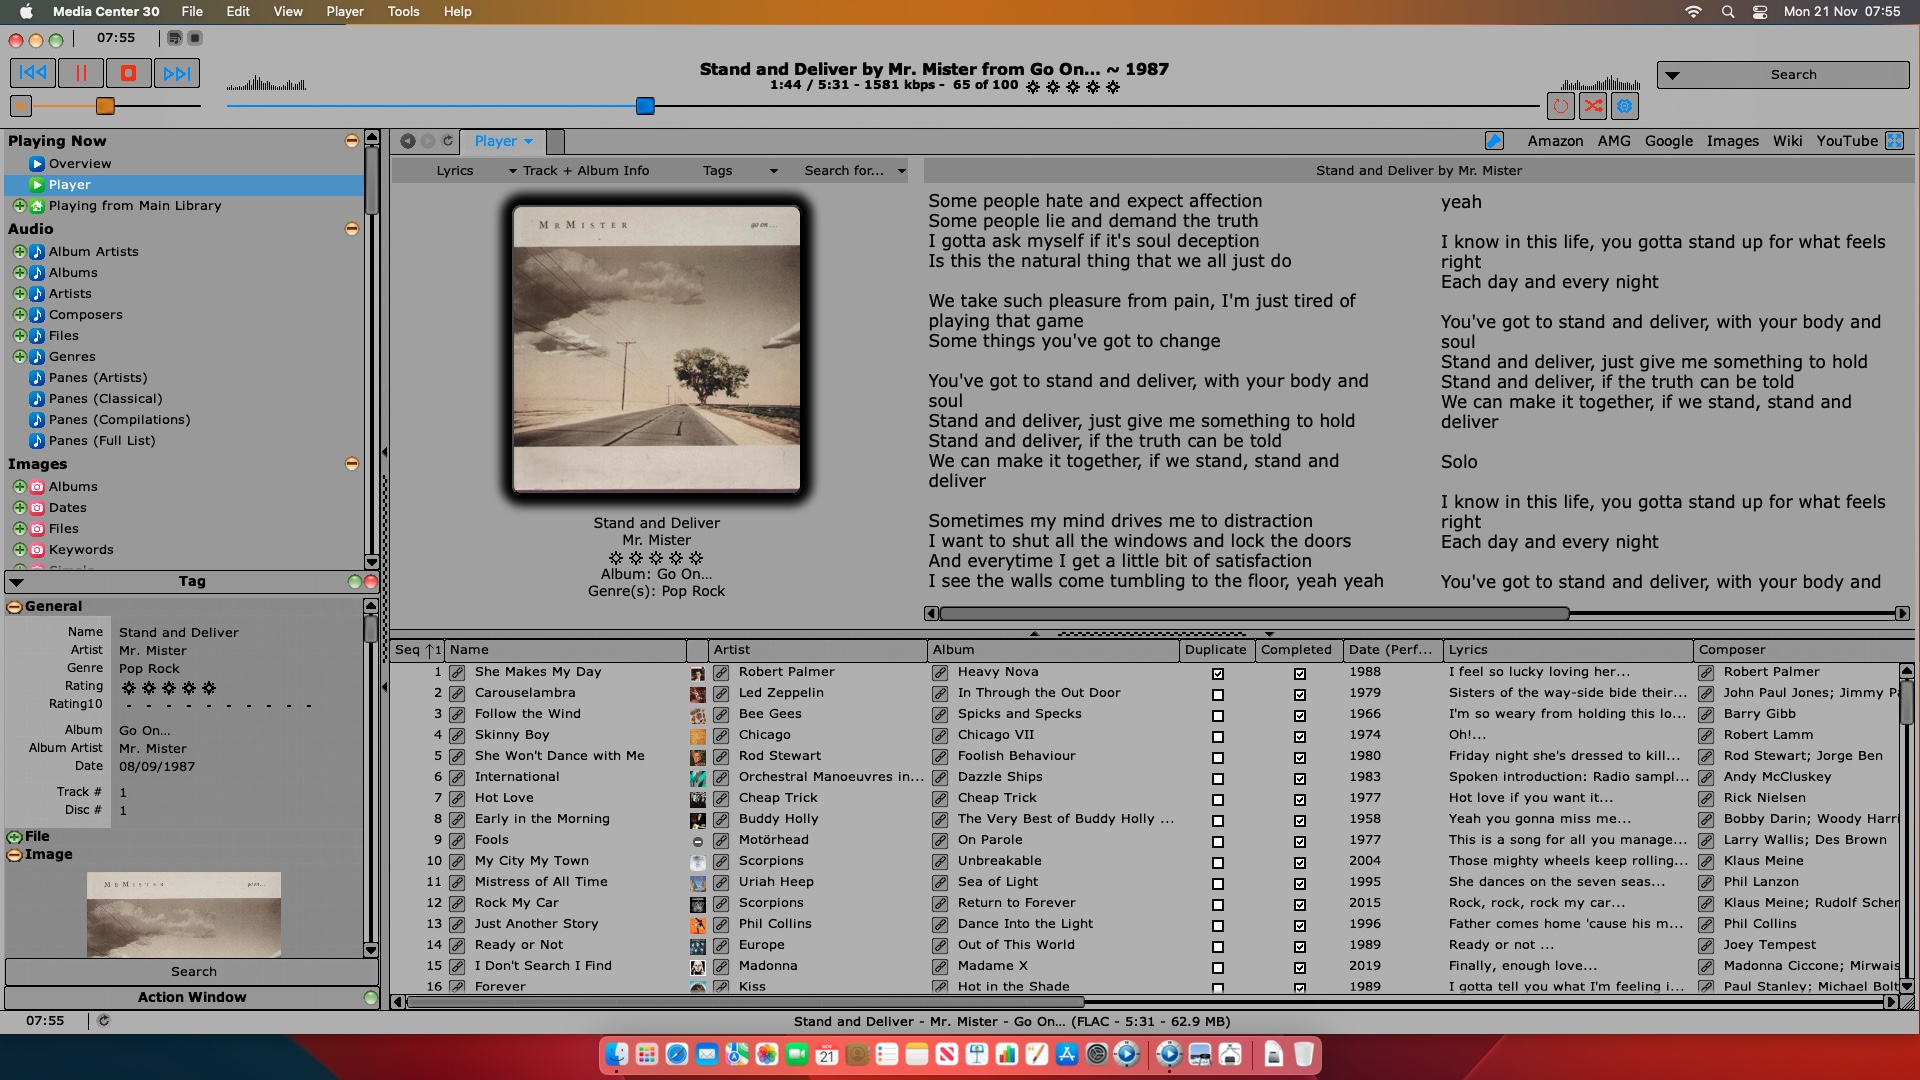The height and width of the screenshot is (1080, 1920).
Task: Click the blue edit link icon beside Amazon
Action: (x=1494, y=141)
